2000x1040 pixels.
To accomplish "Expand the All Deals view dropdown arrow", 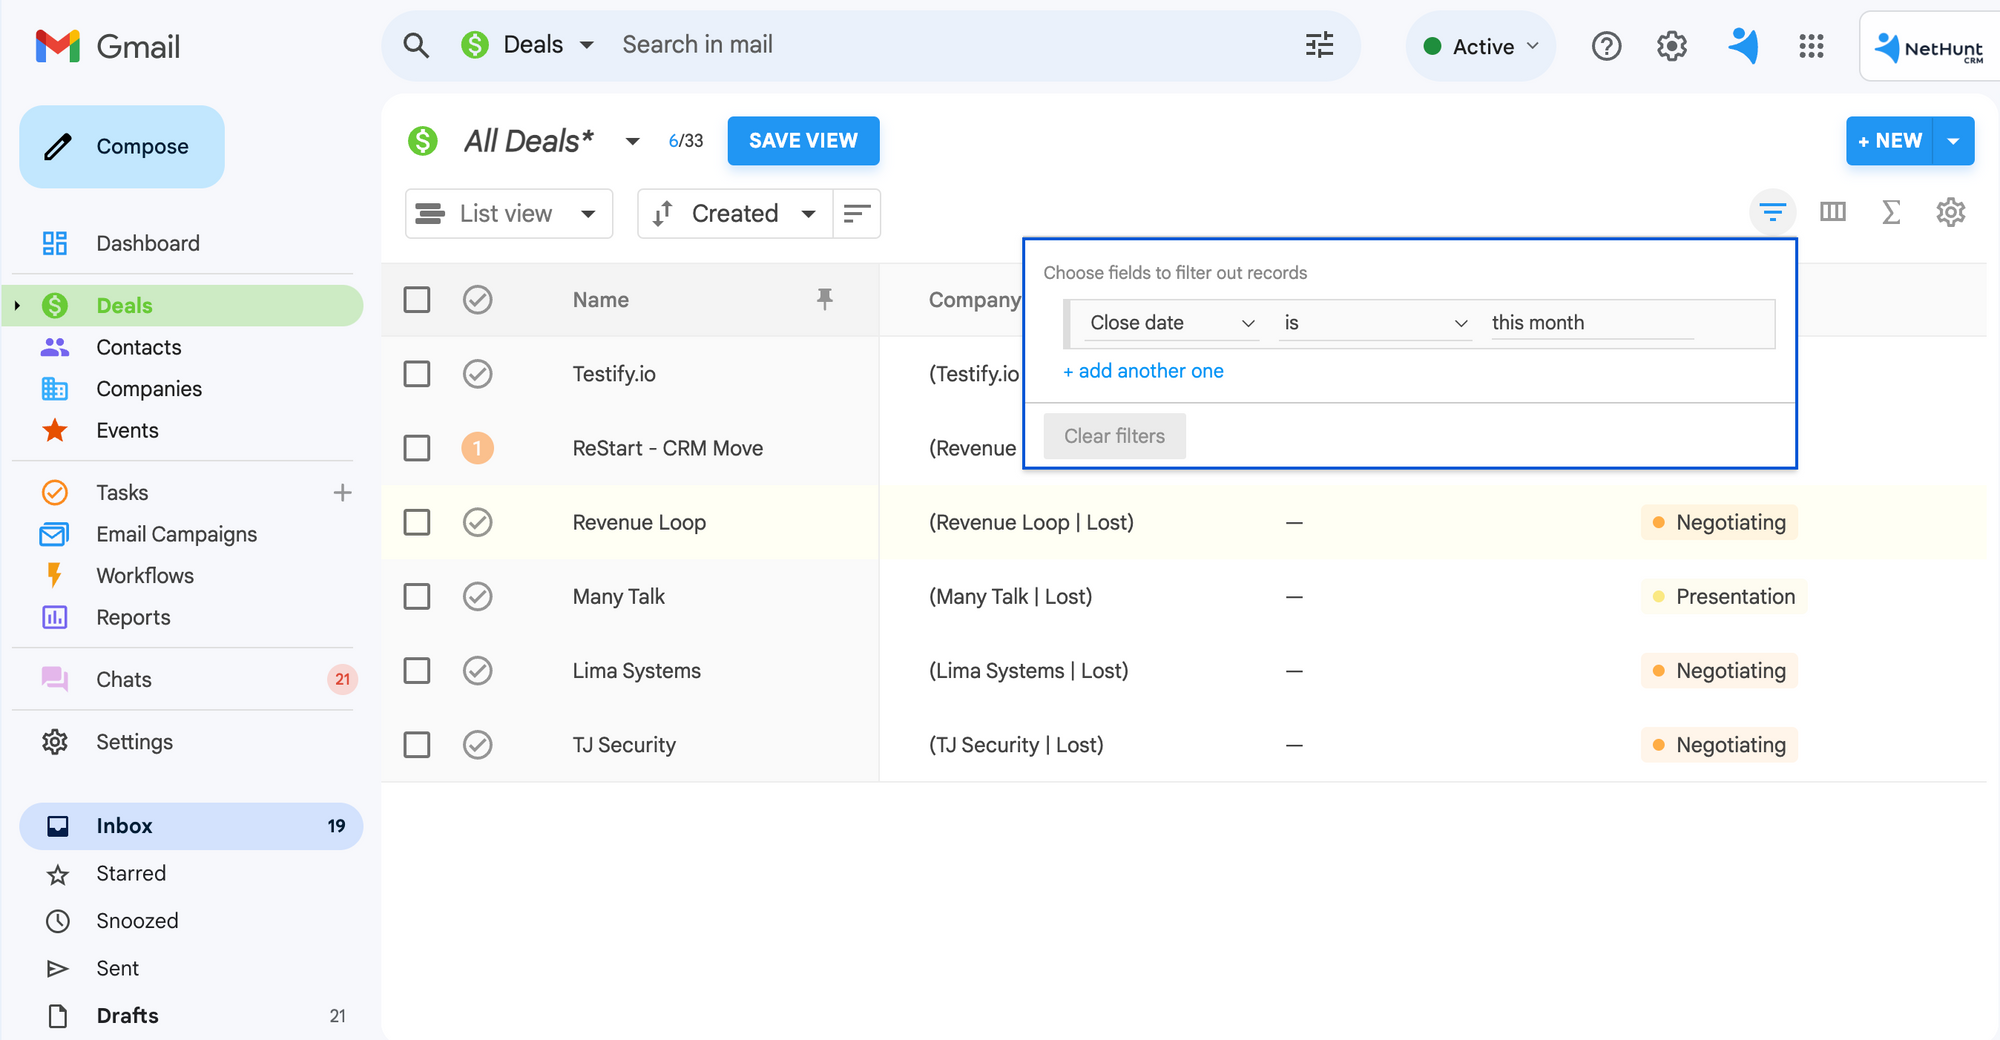I will tap(632, 141).
